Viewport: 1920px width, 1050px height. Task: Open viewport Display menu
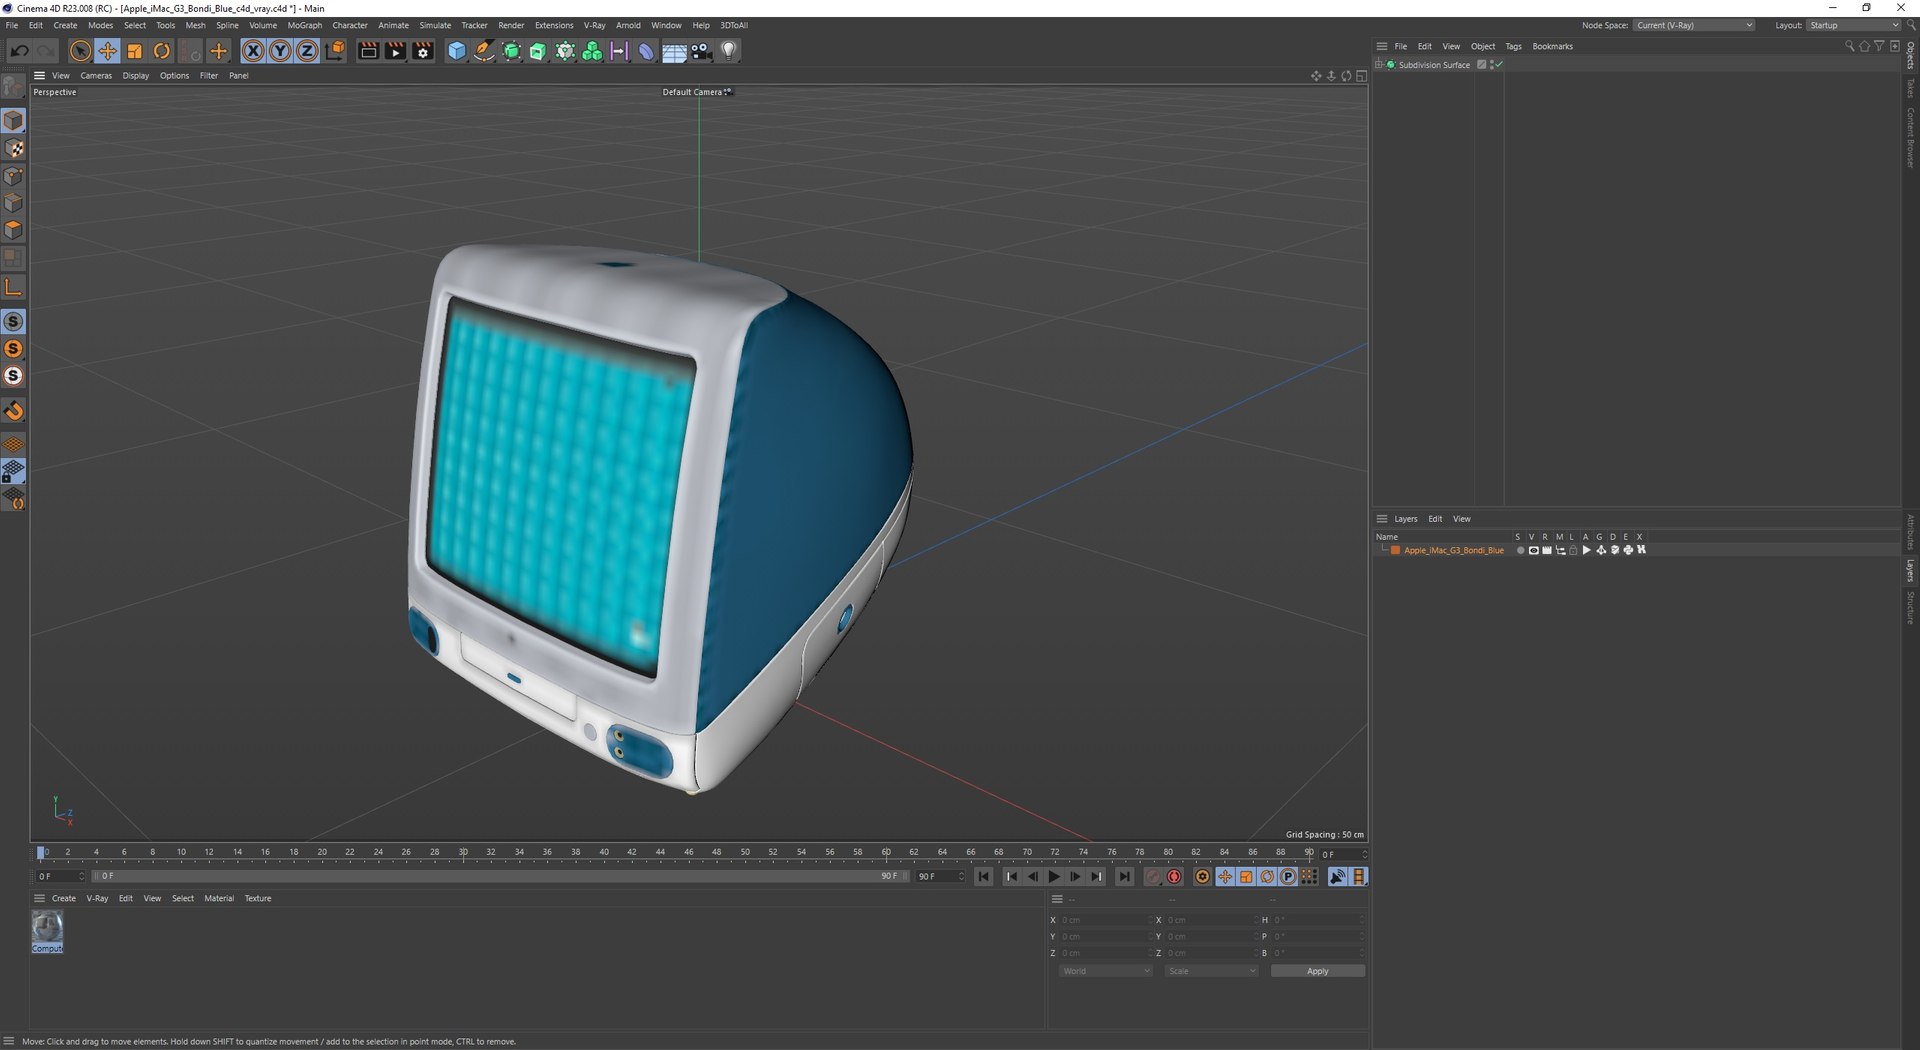tap(136, 76)
